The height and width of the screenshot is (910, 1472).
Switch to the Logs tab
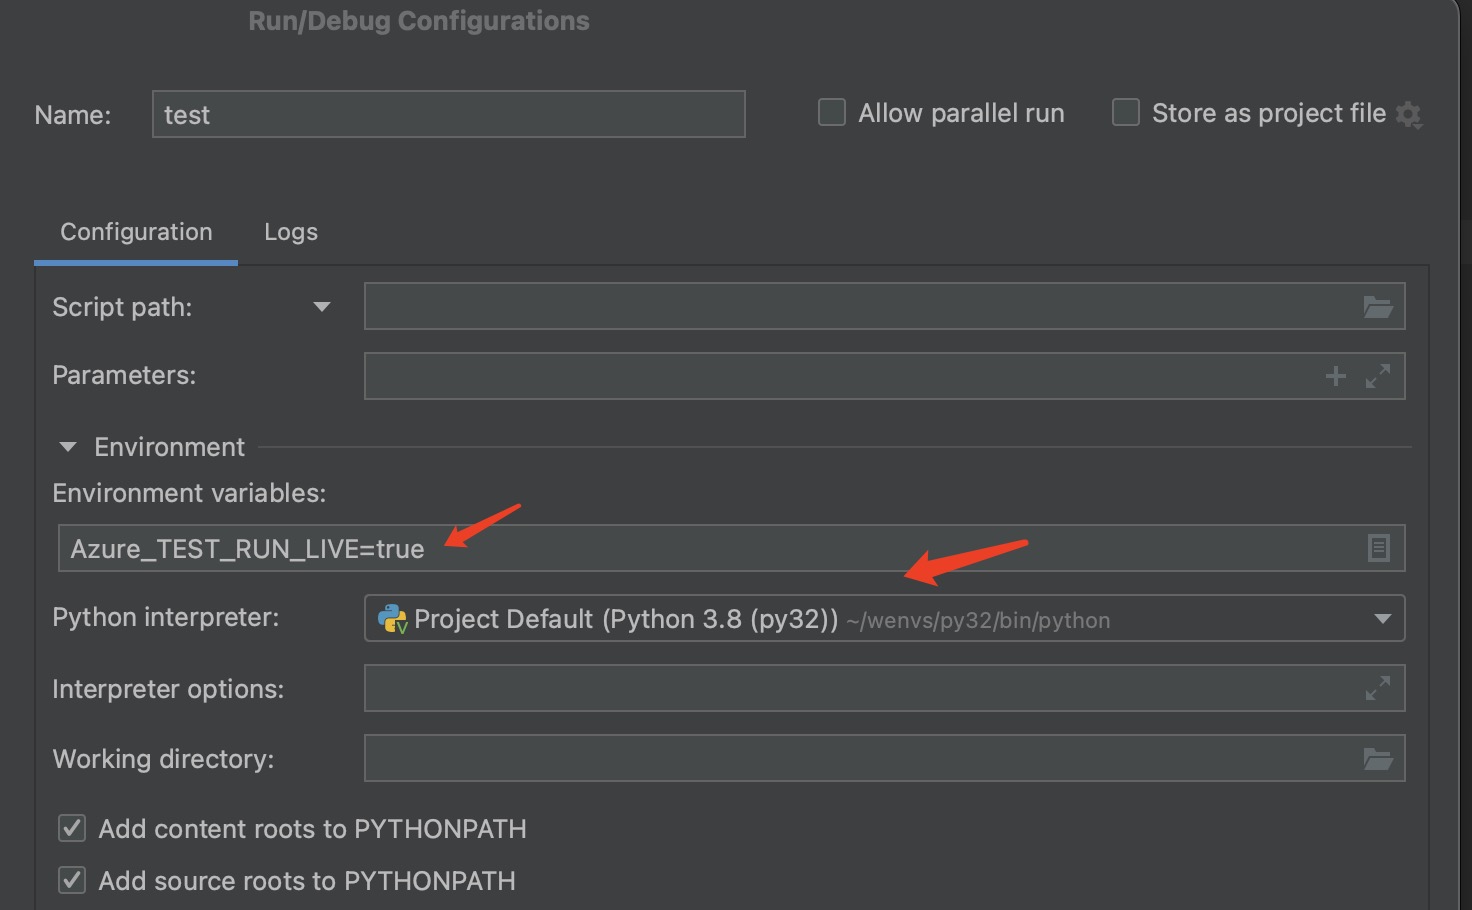(x=291, y=232)
